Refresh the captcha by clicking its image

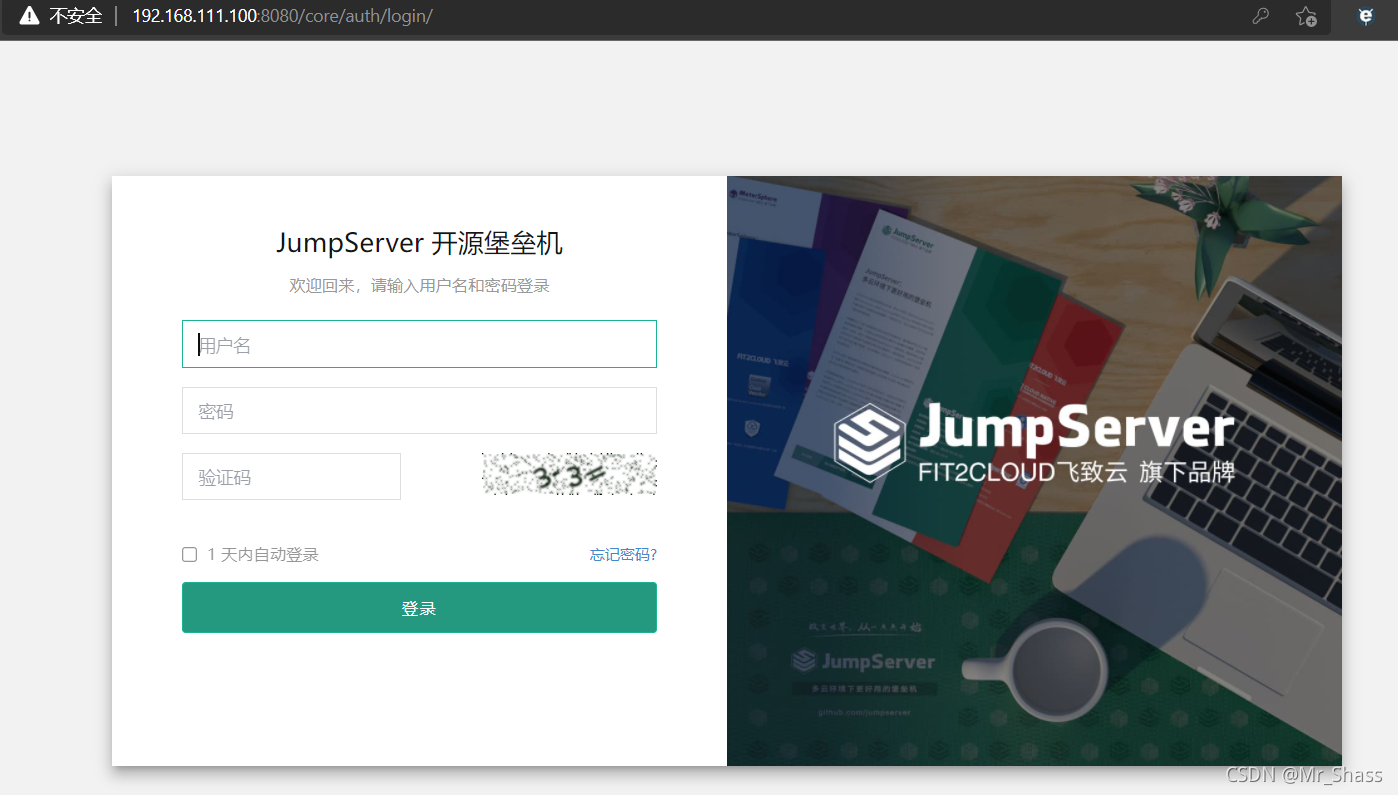[569, 474]
